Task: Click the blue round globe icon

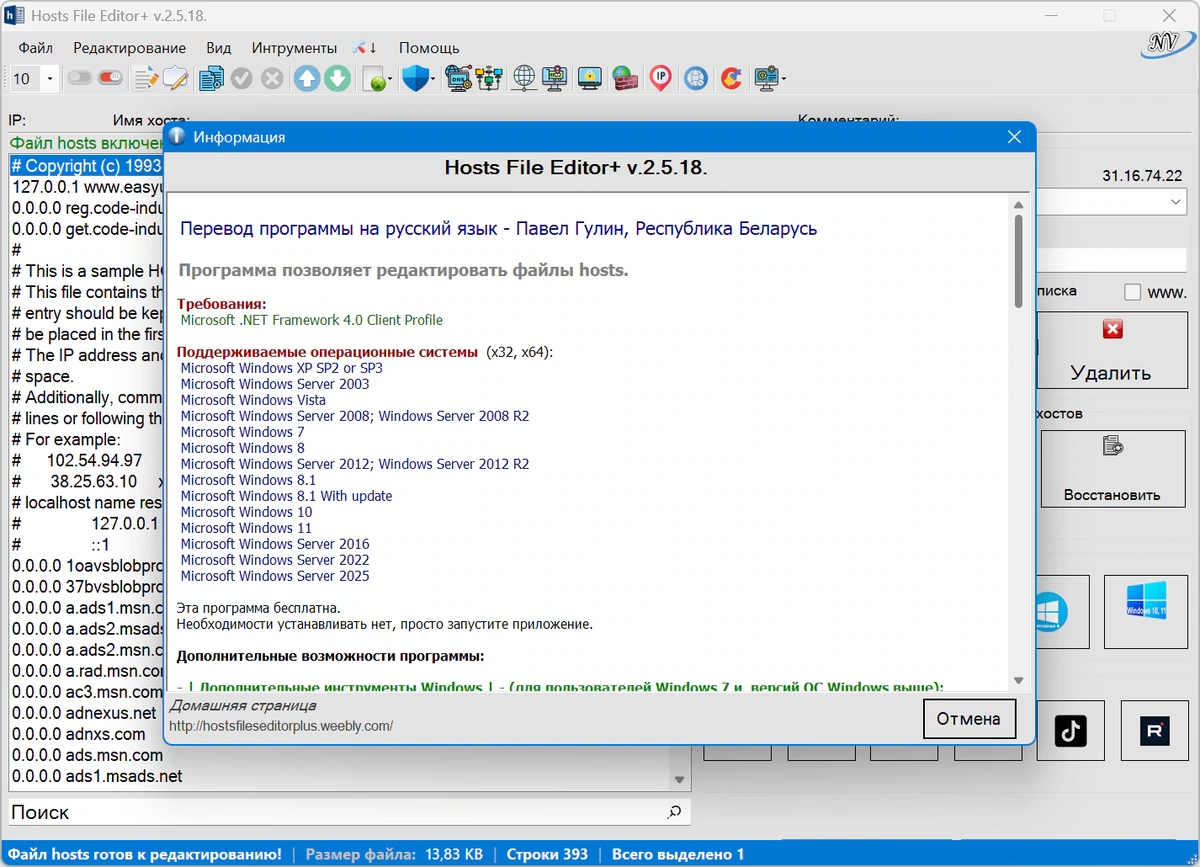Action: point(696,78)
